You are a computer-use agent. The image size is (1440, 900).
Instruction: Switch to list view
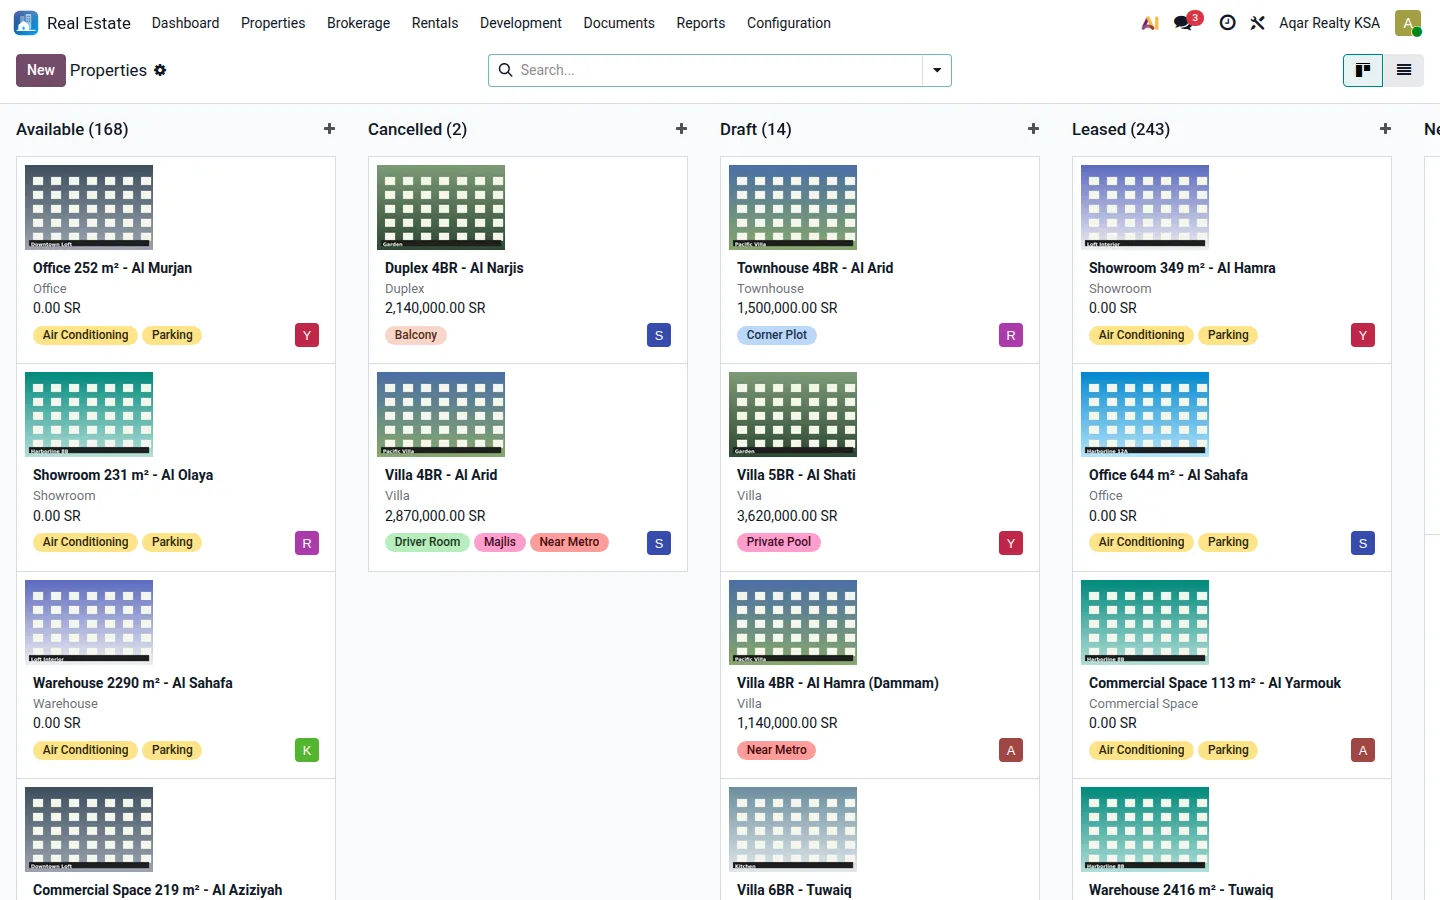[1404, 70]
